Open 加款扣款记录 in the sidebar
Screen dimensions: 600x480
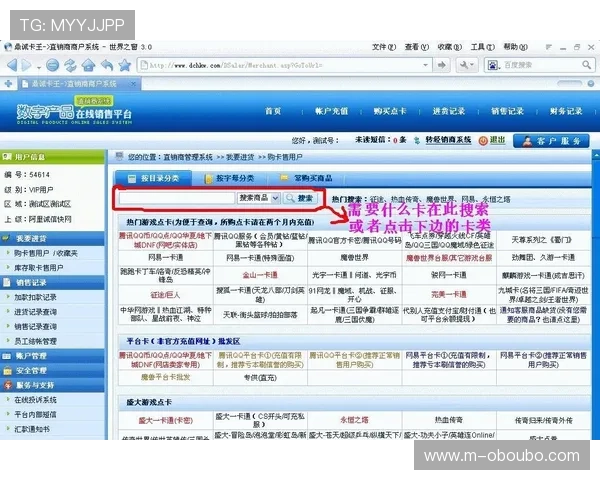(35, 297)
